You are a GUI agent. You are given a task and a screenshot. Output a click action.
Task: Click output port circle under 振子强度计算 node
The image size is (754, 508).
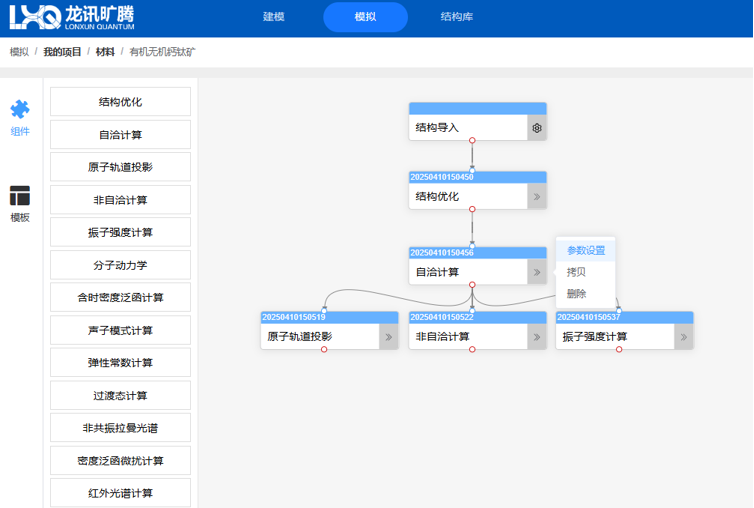[x=619, y=349]
